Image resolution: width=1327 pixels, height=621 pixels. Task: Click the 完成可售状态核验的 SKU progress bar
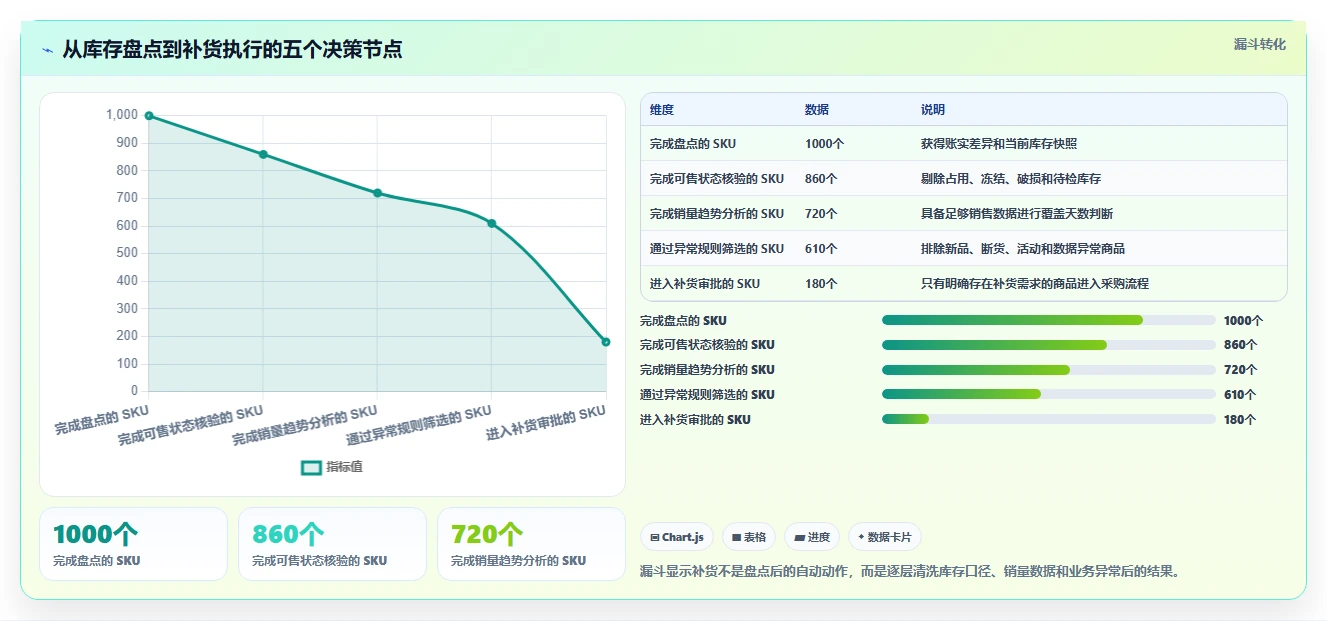1049,345
